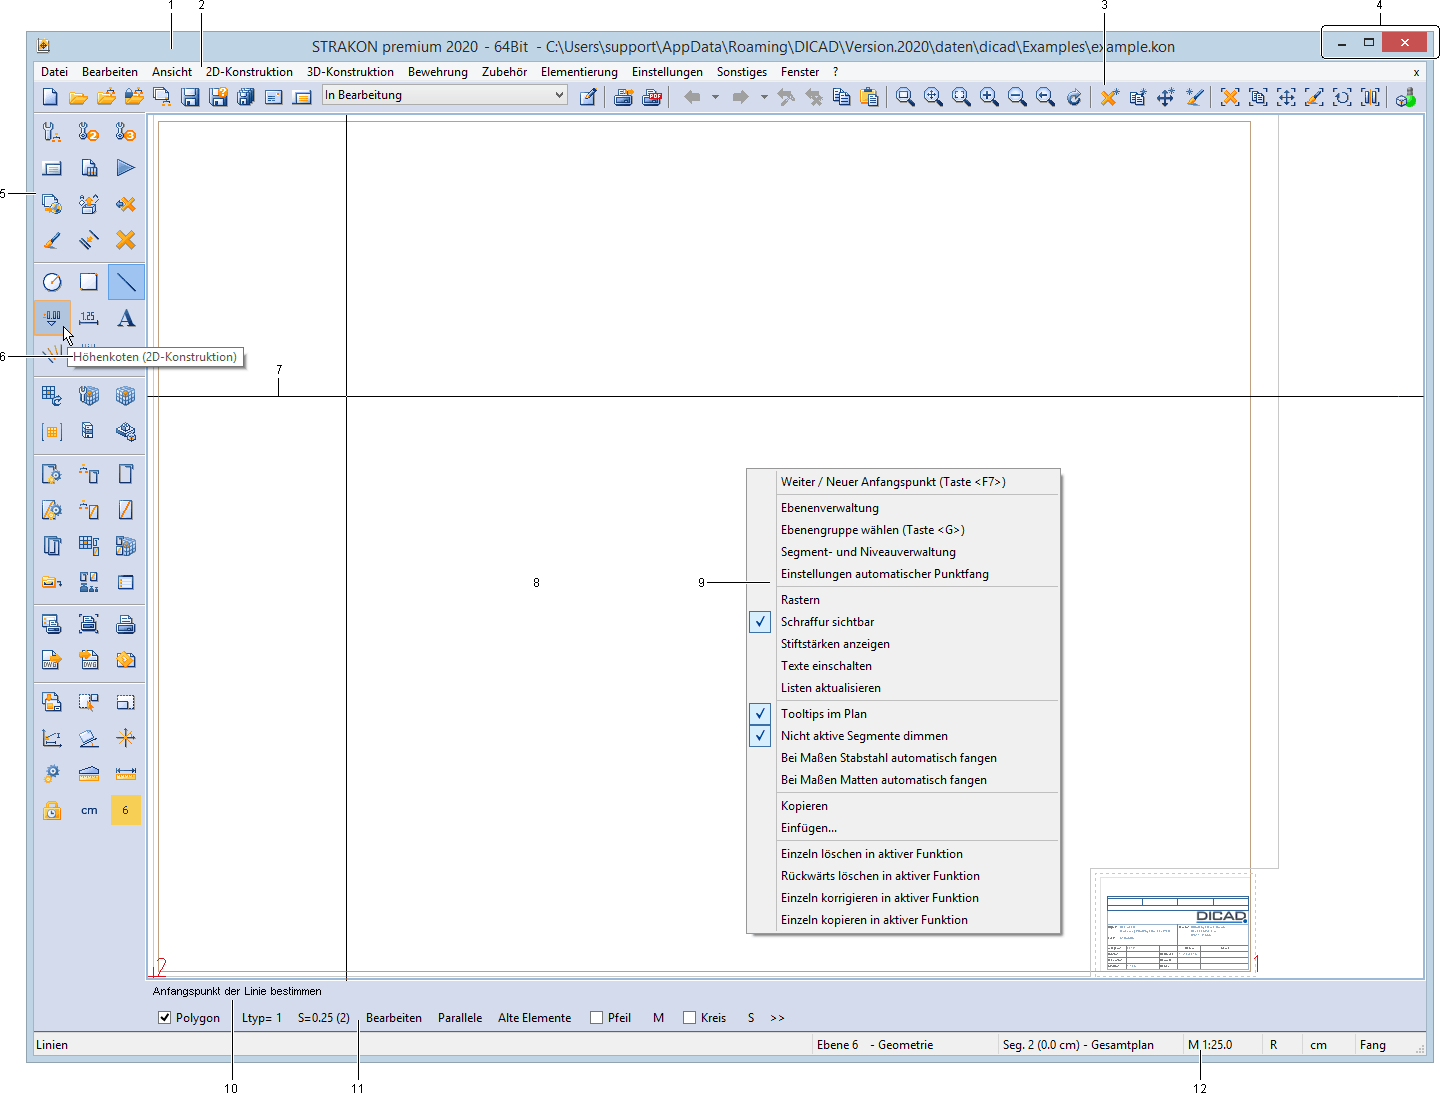Click Ebene 6 - Geometrie in status bar
The height and width of the screenshot is (1093, 1440).
coord(875,1045)
